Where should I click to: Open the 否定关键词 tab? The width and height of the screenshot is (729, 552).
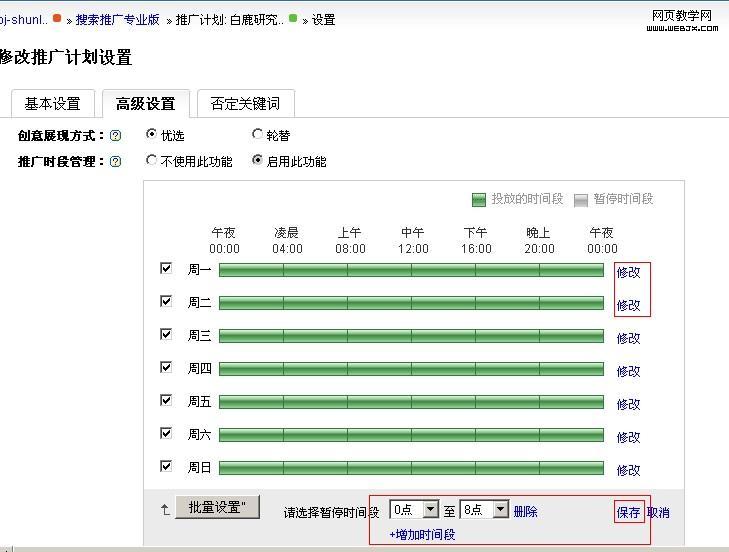coord(245,103)
